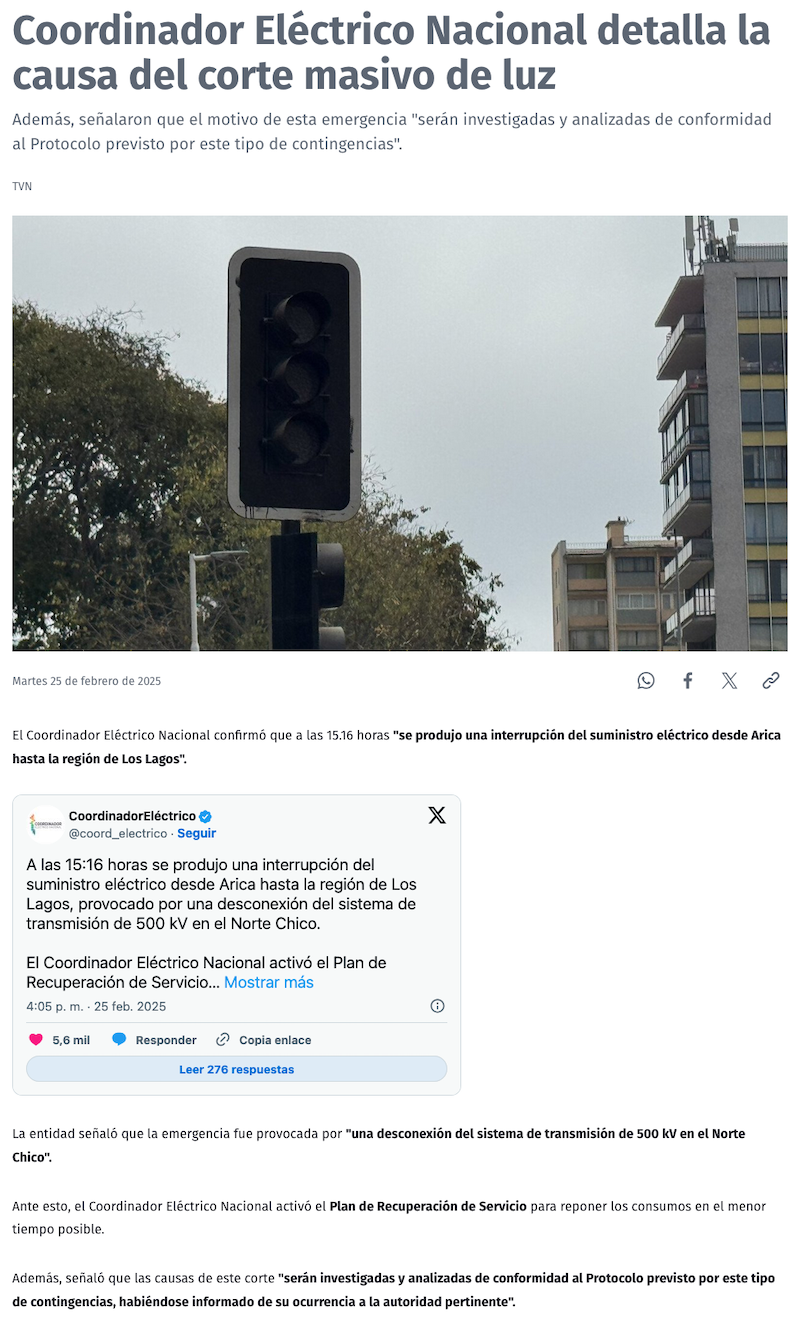Viewport: 800px width, 1321px height.
Task: Click the heart like icon on tweet
Action: 36,1040
